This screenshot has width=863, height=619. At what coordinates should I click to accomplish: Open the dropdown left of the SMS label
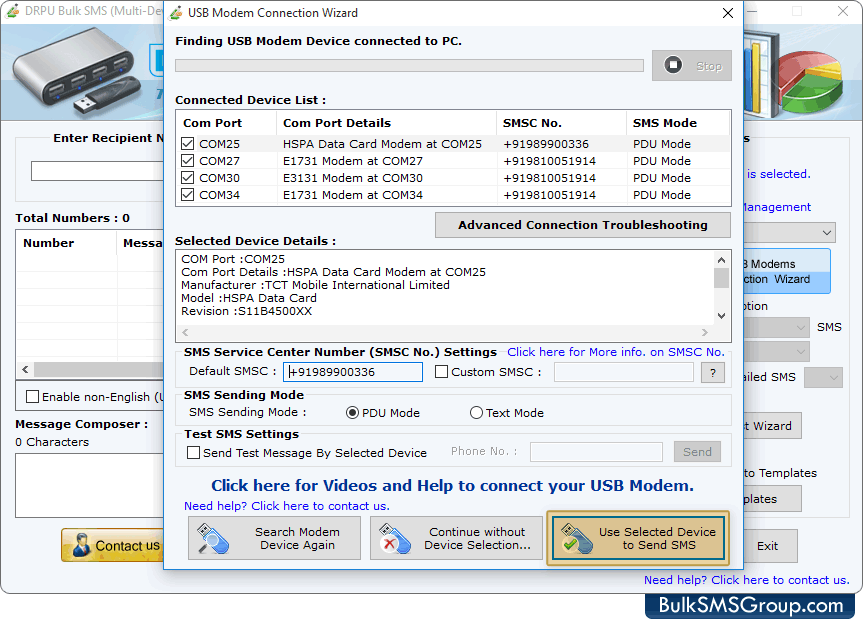(x=801, y=327)
